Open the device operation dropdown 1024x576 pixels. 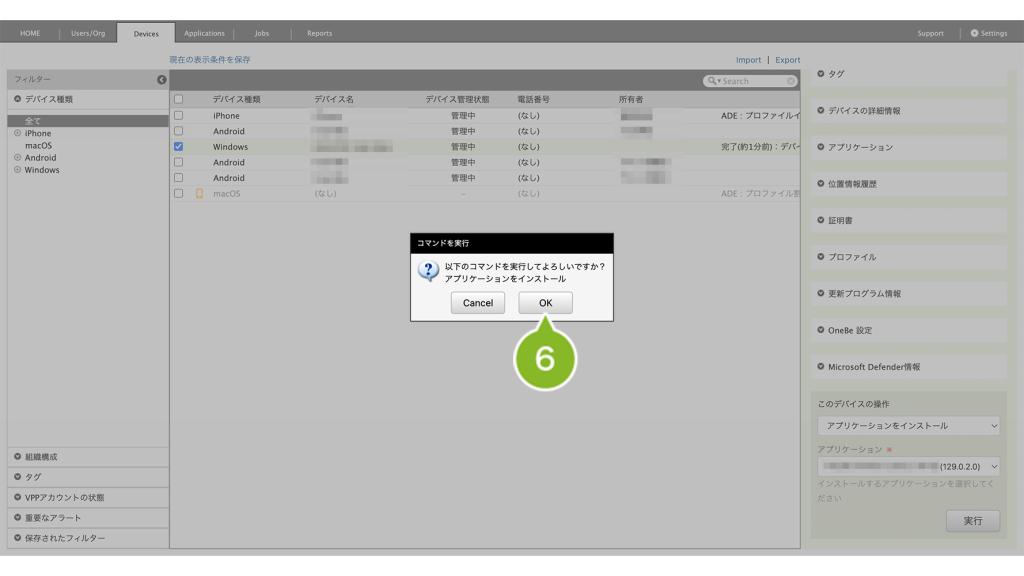(x=908, y=426)
